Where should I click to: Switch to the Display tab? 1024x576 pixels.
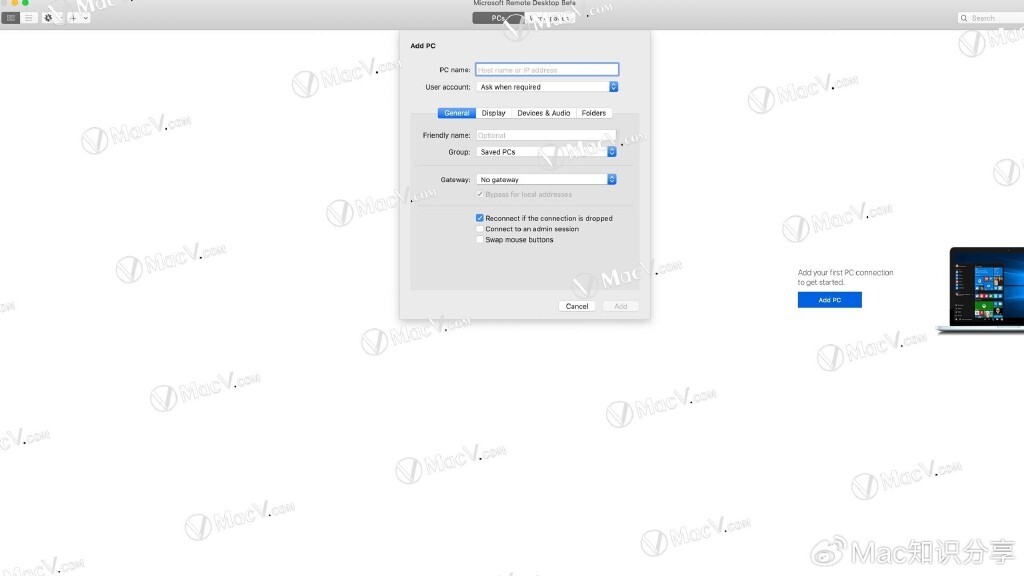pyautogui.click(x=494, y=113)
